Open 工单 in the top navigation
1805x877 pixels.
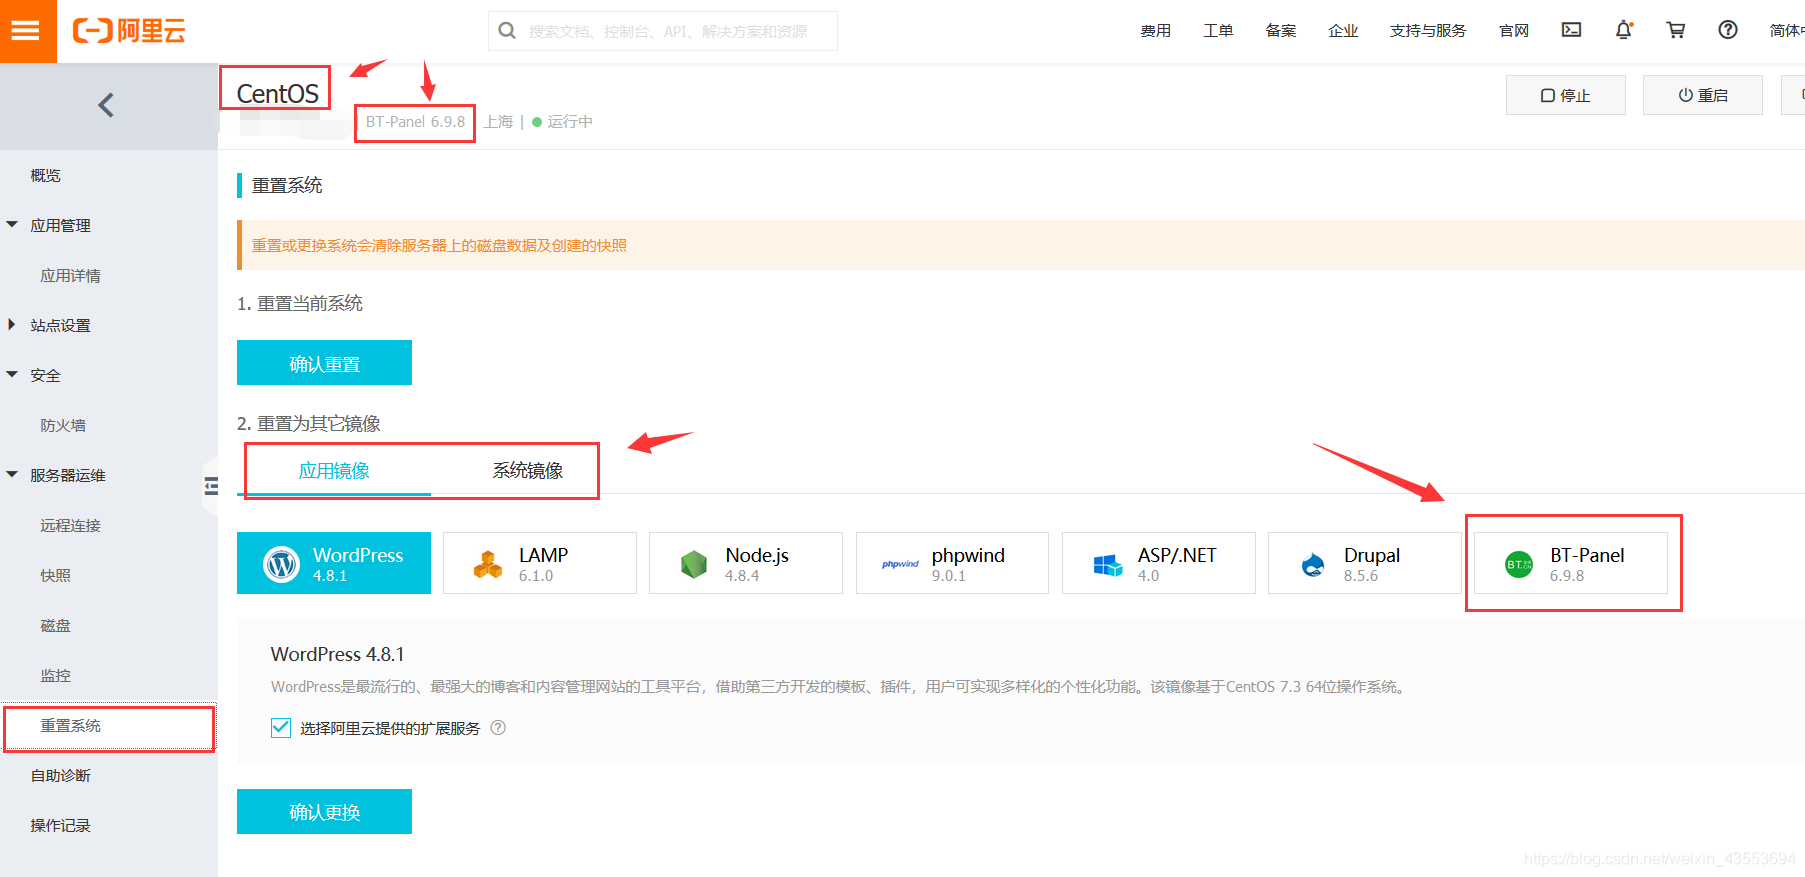point(1218,31)
